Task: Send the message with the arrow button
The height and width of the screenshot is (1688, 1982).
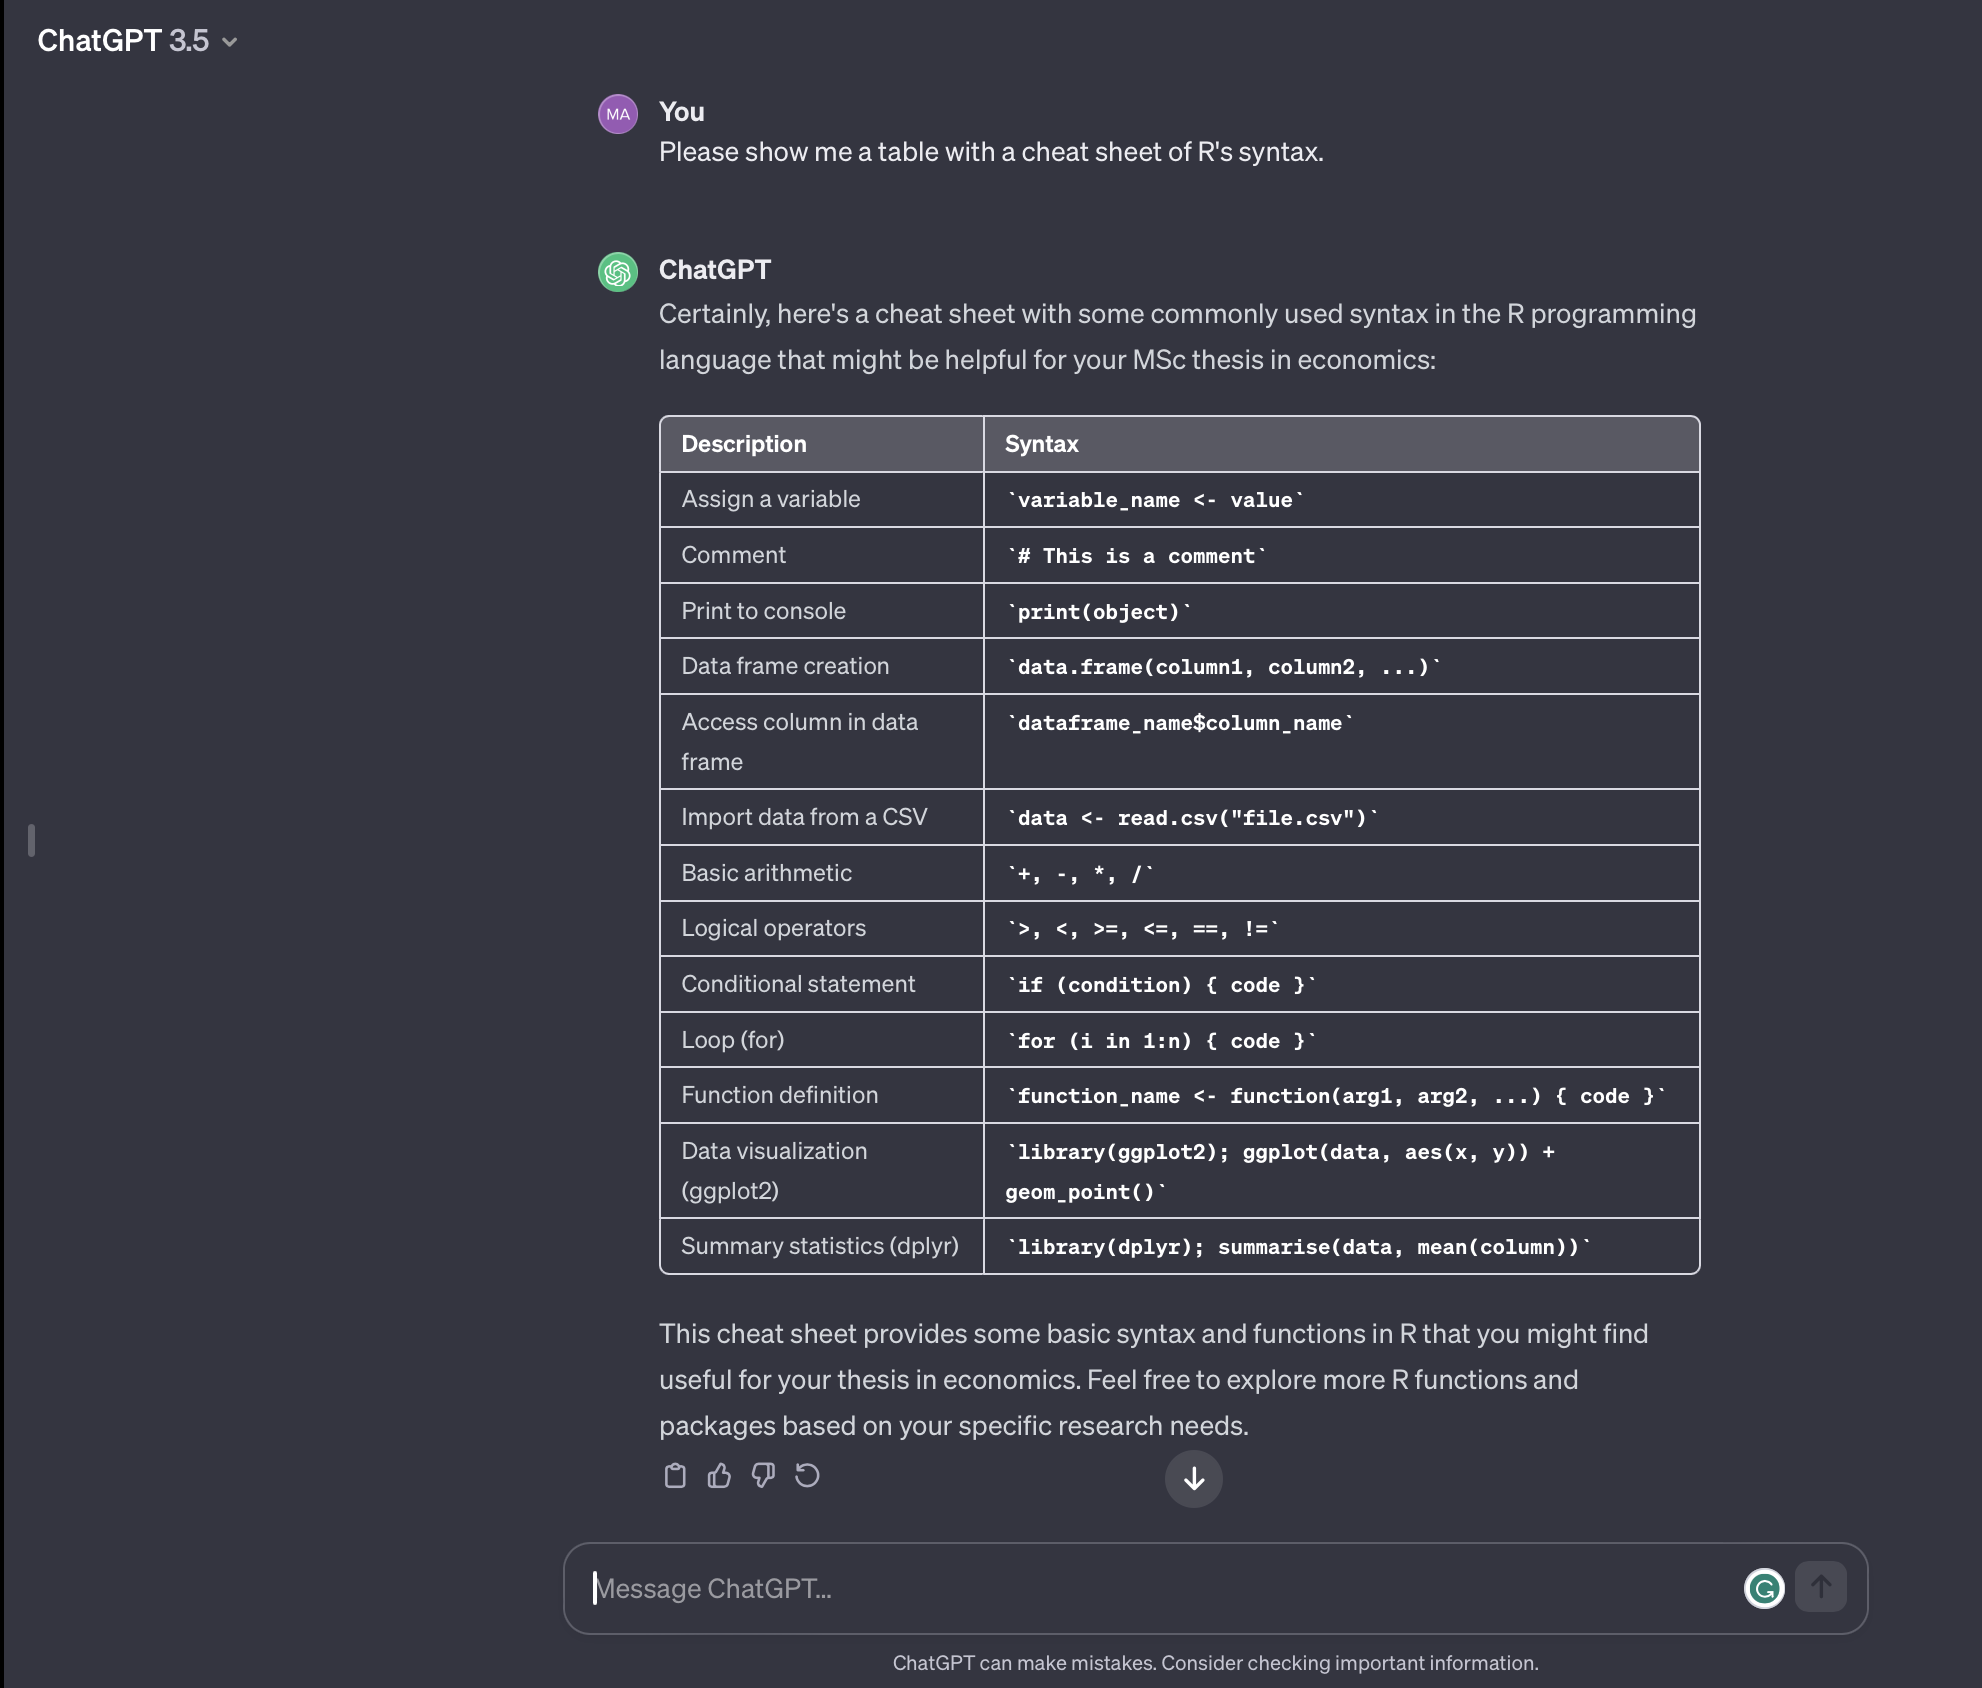Action: pyautogui.click(x=1821, y=1588)
